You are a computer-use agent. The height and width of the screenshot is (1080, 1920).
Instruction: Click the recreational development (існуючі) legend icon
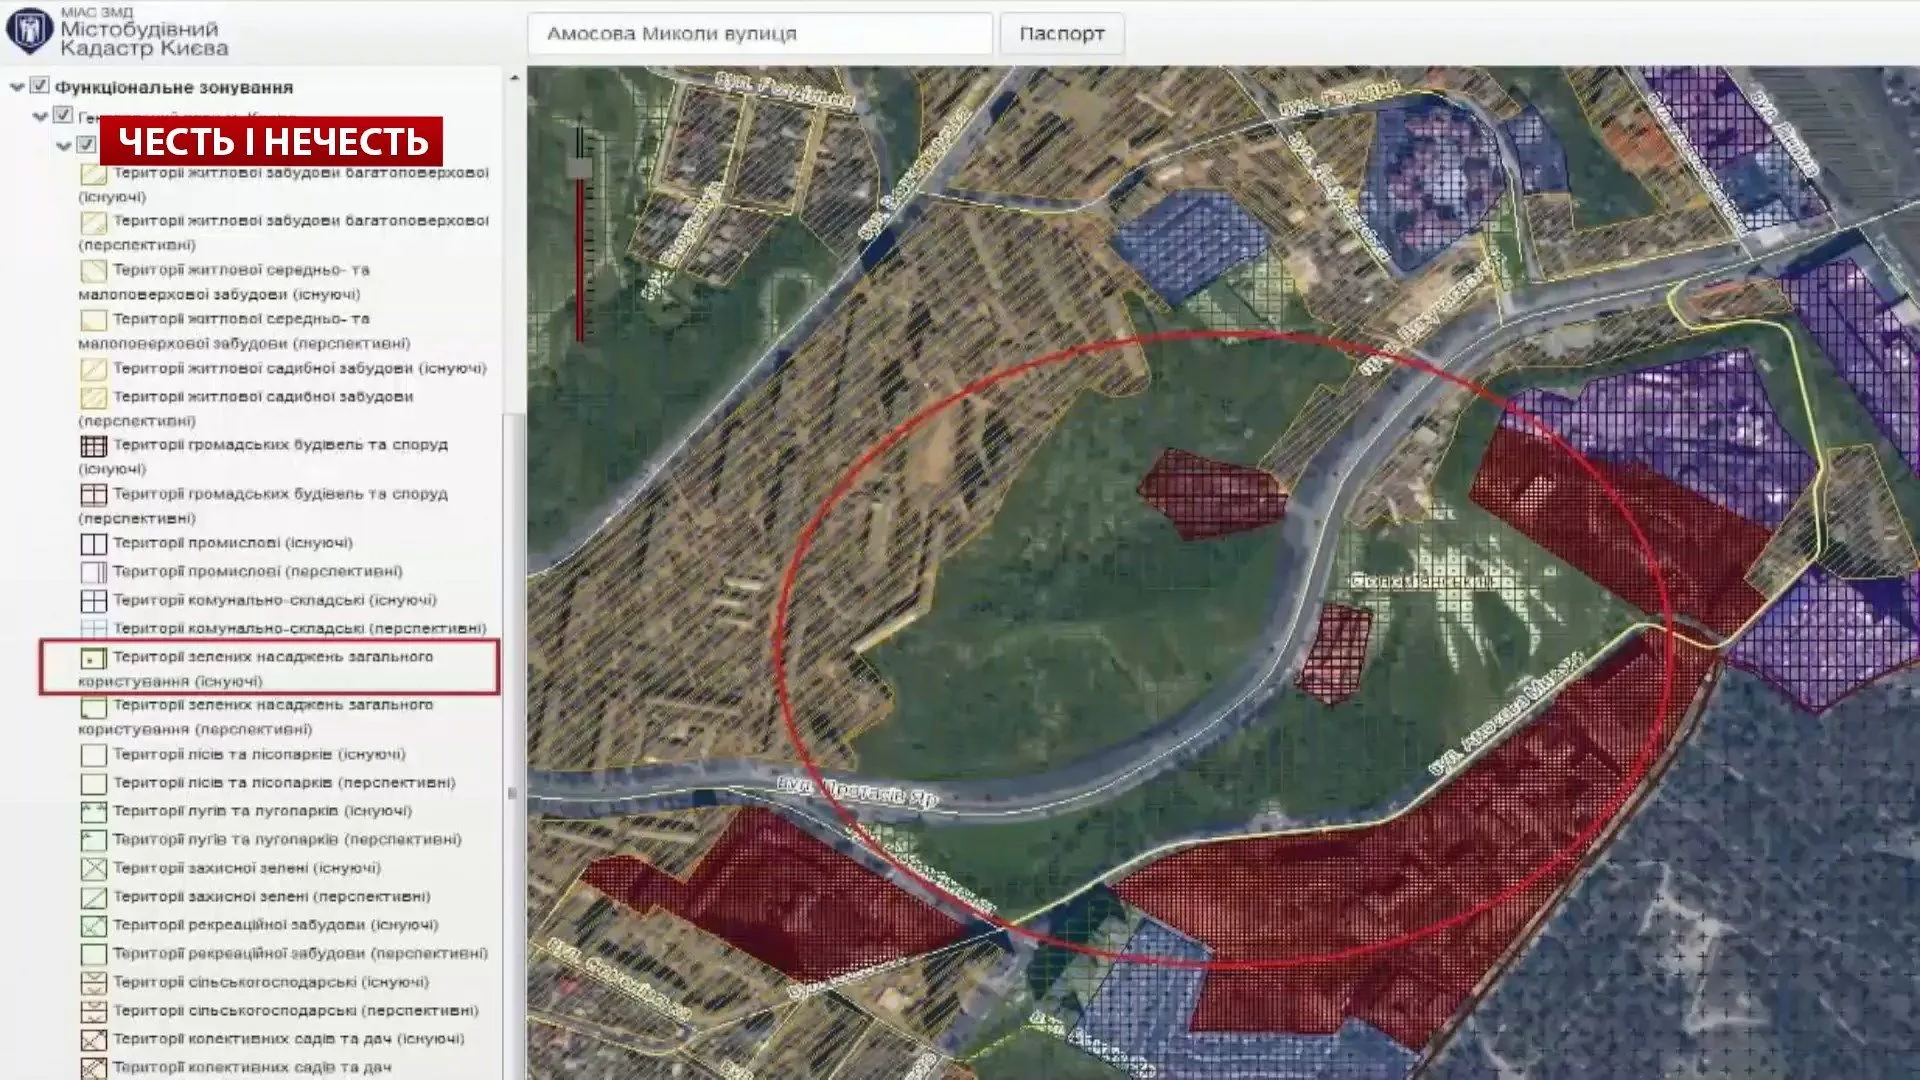coord(93,926)
